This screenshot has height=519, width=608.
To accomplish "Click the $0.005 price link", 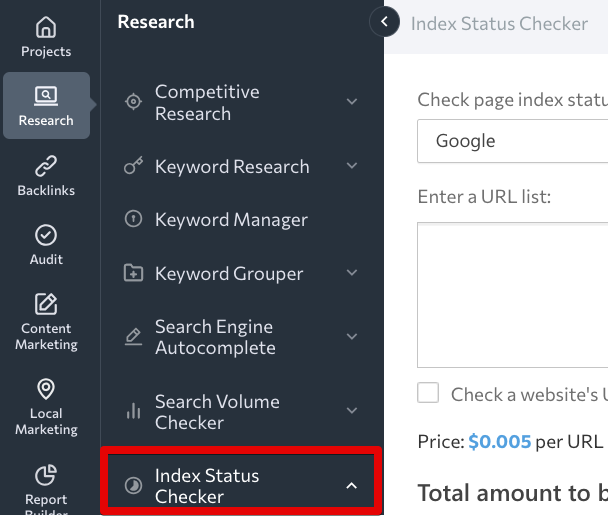I will (499, 441).
